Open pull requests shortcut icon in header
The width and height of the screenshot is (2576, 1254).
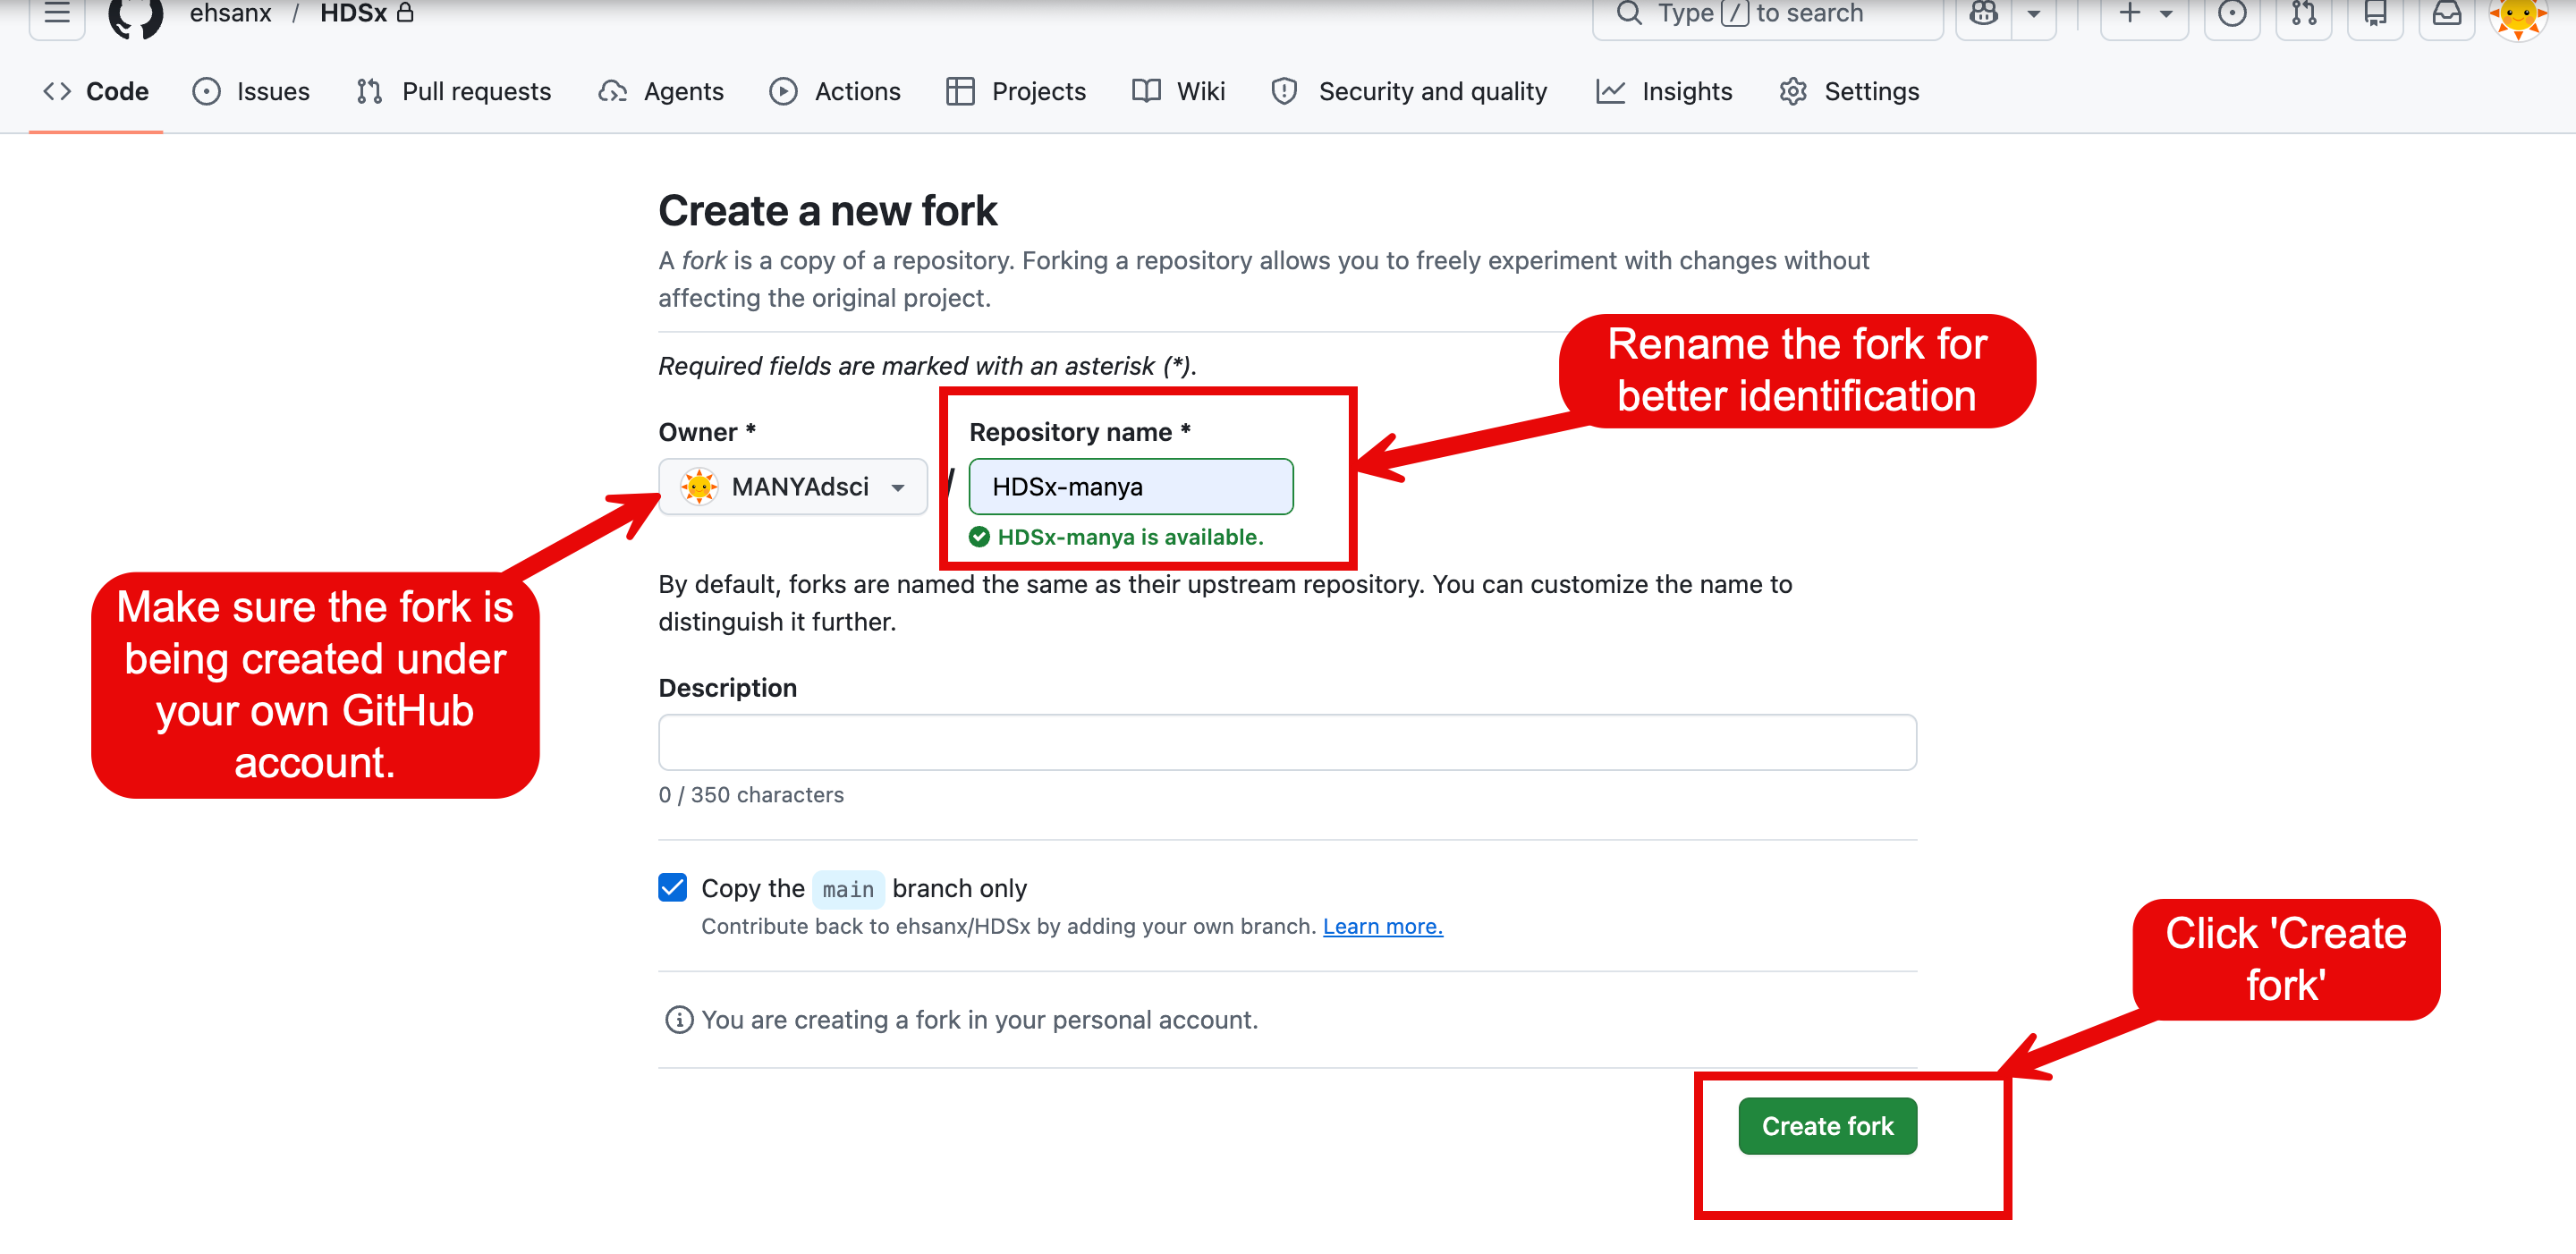(2304, 14)
